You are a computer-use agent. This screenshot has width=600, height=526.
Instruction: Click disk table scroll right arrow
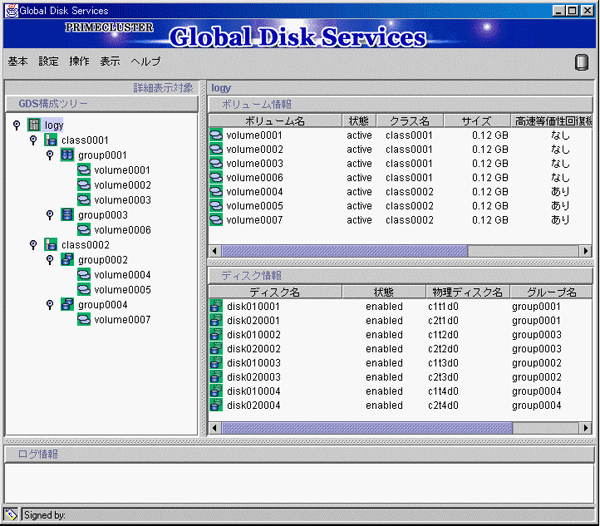click(x=585, y=428)
